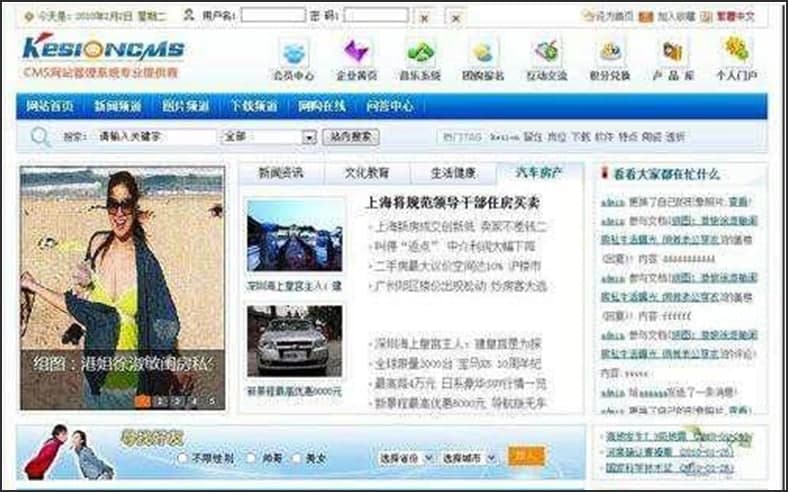The image size is (788, 492).
Task: Select the 美女 radio button
Action: pos(297,458)
